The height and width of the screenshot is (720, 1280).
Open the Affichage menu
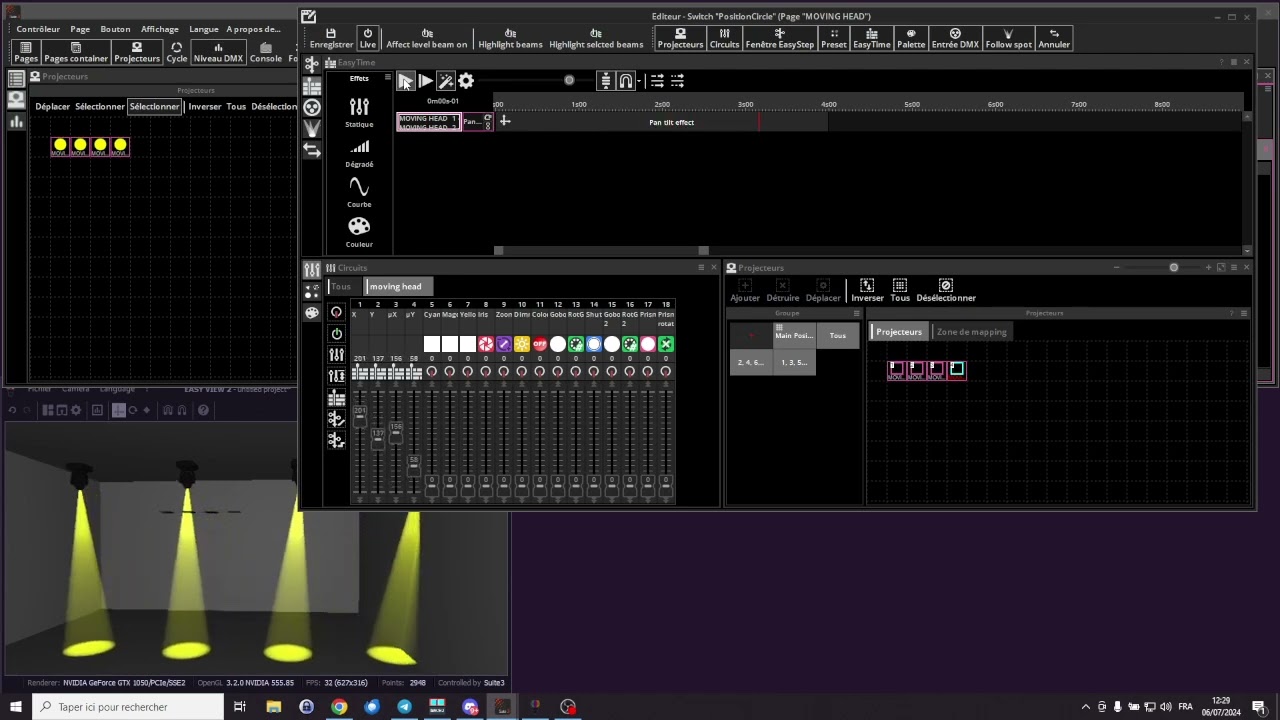pos(159,29)
